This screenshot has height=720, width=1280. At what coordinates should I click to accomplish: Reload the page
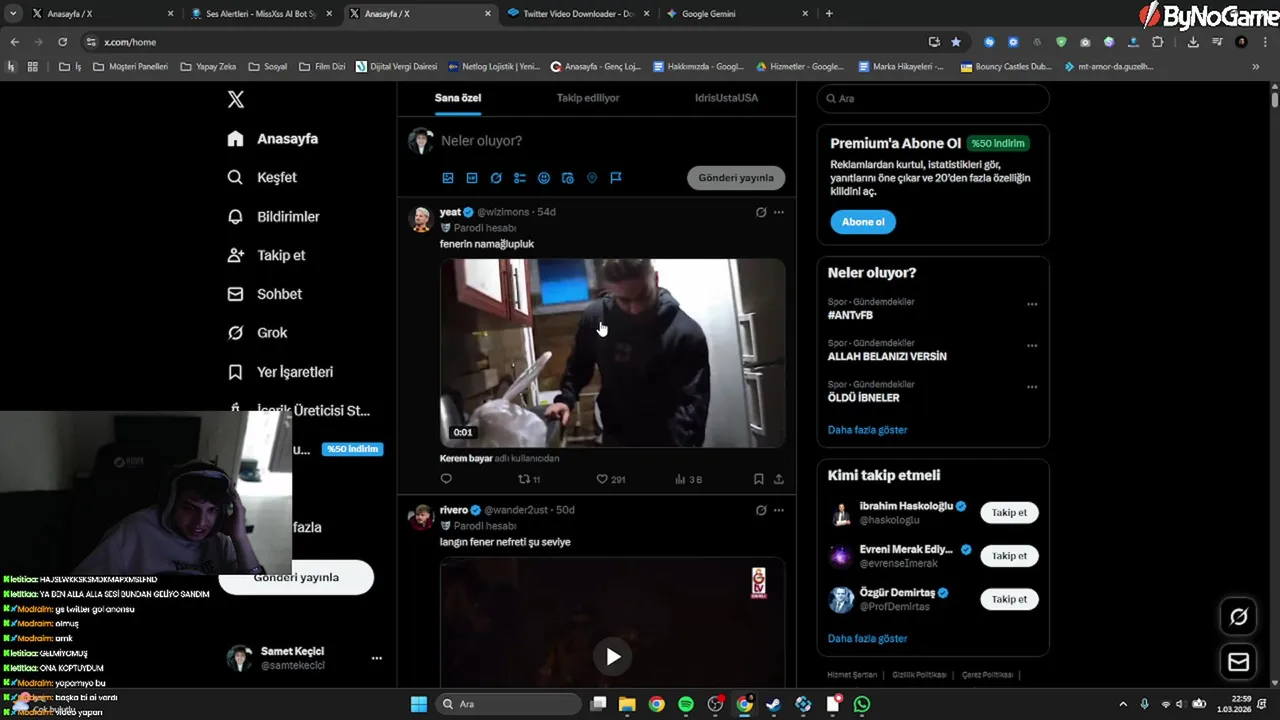pos(62,42)
